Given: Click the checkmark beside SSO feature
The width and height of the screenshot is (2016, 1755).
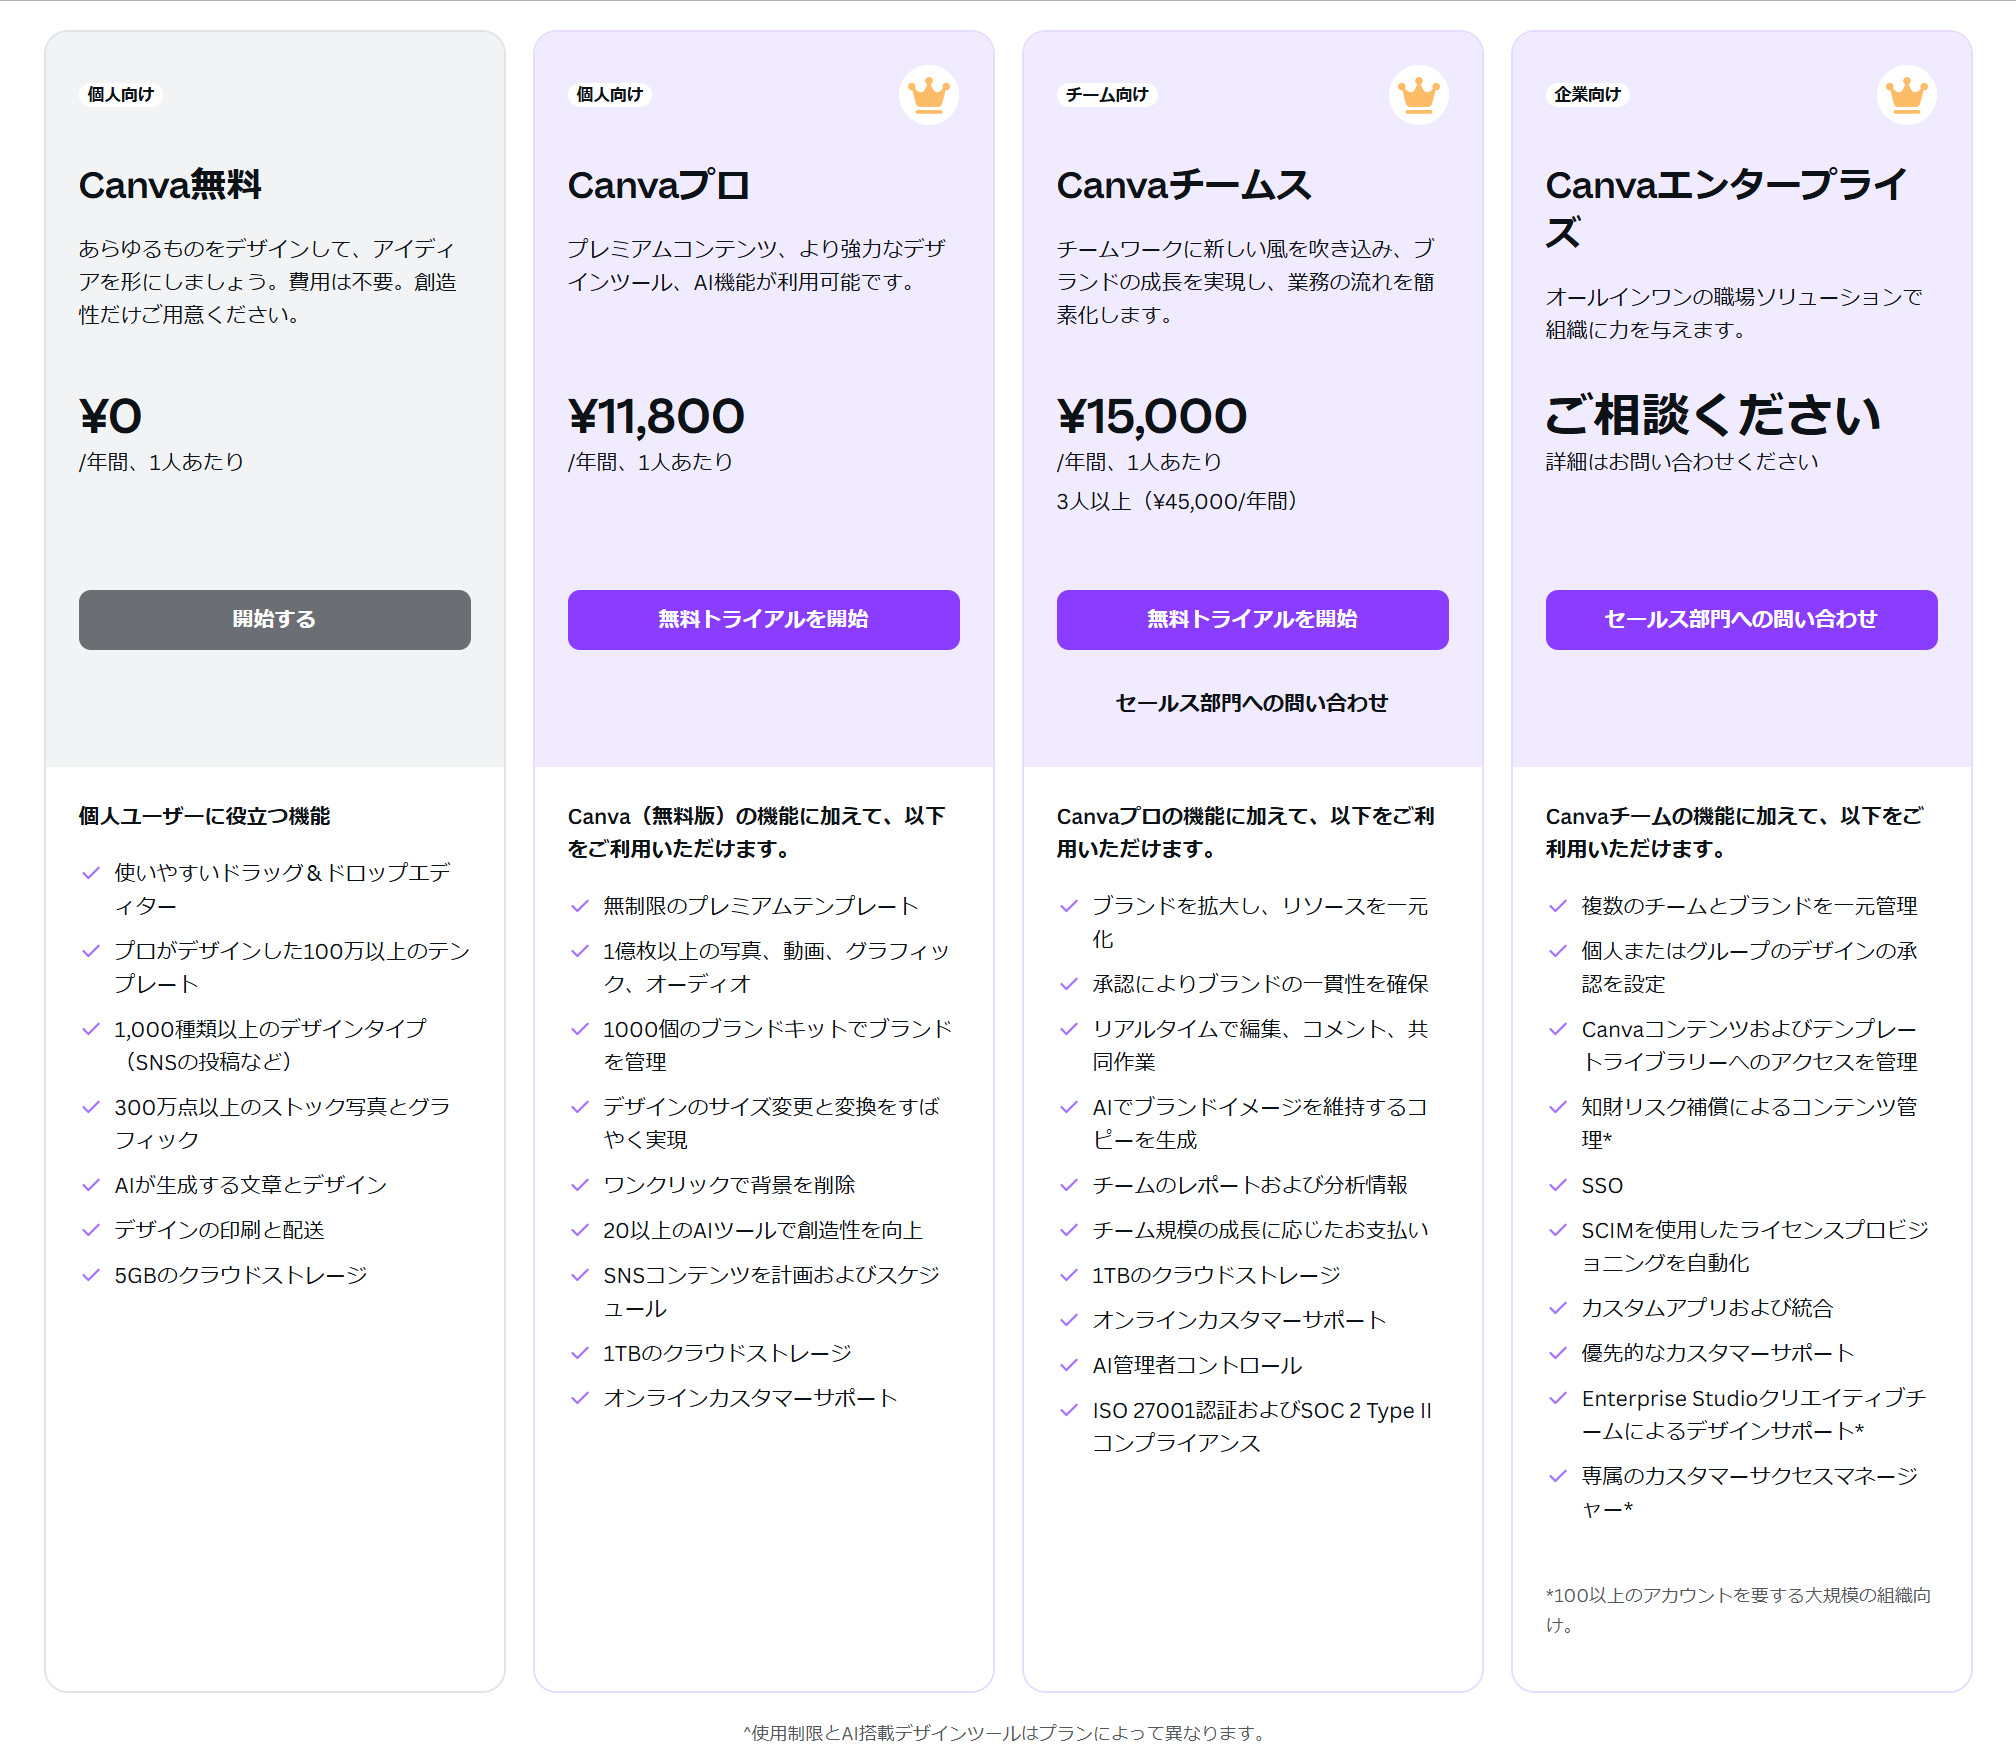Looking at the screenshot, I should [1556, 1185].
